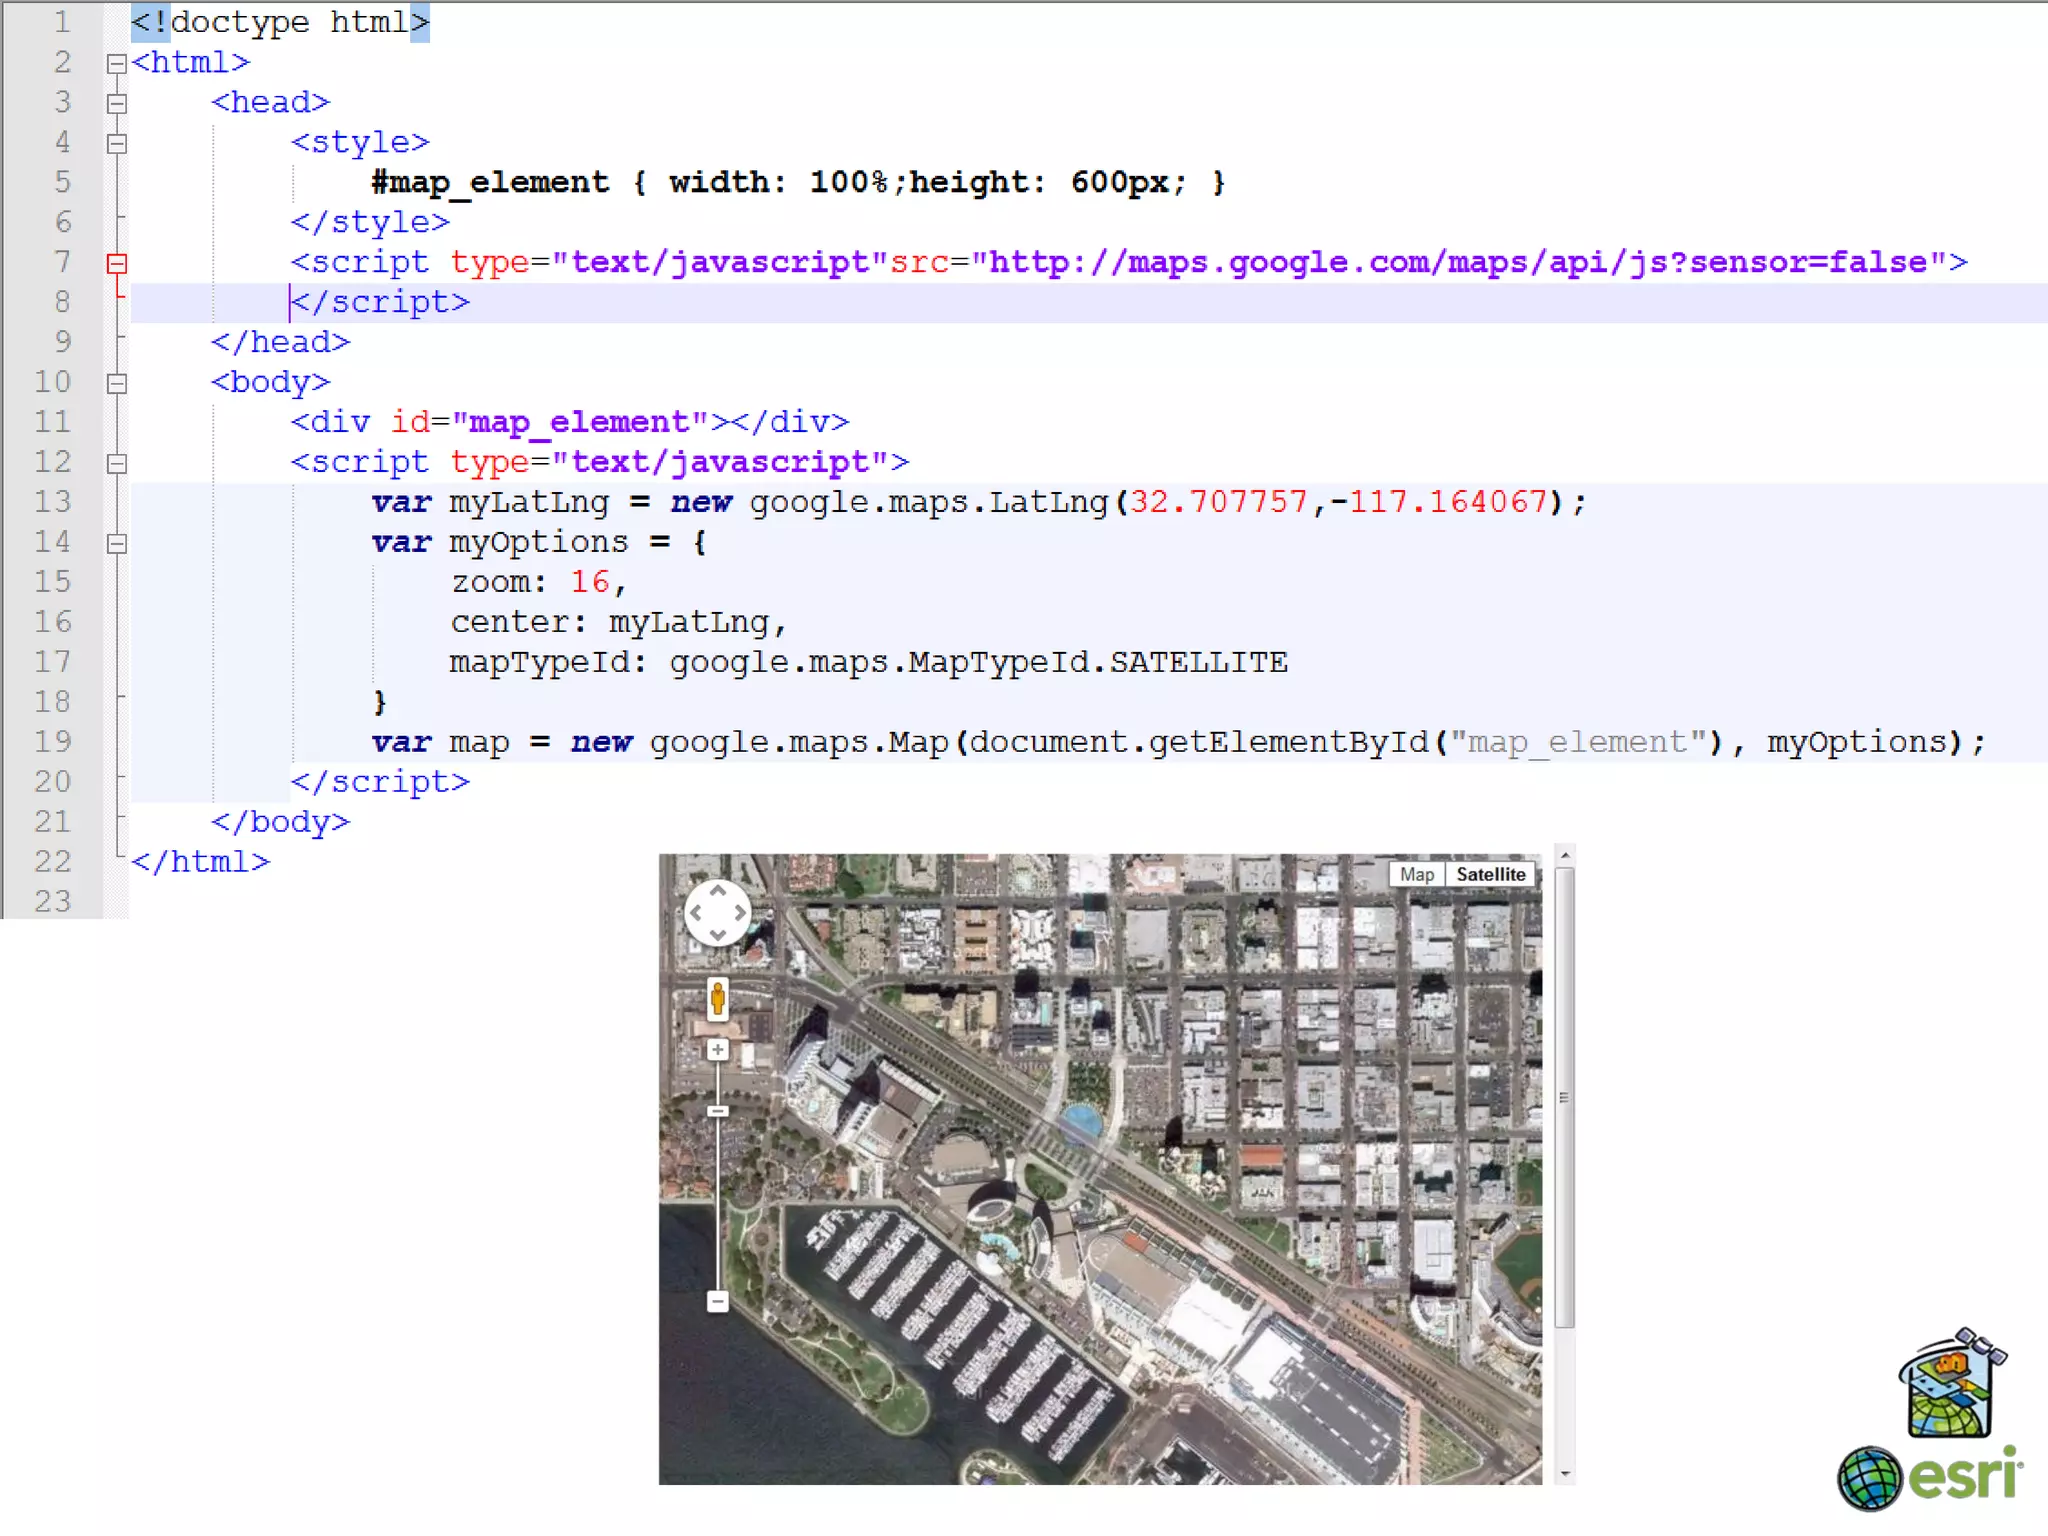Image resolution: width=2048 pixels, height=1536 pixels.
Task: Click the Street View pegman icon
Action: (x=717, y=998)
